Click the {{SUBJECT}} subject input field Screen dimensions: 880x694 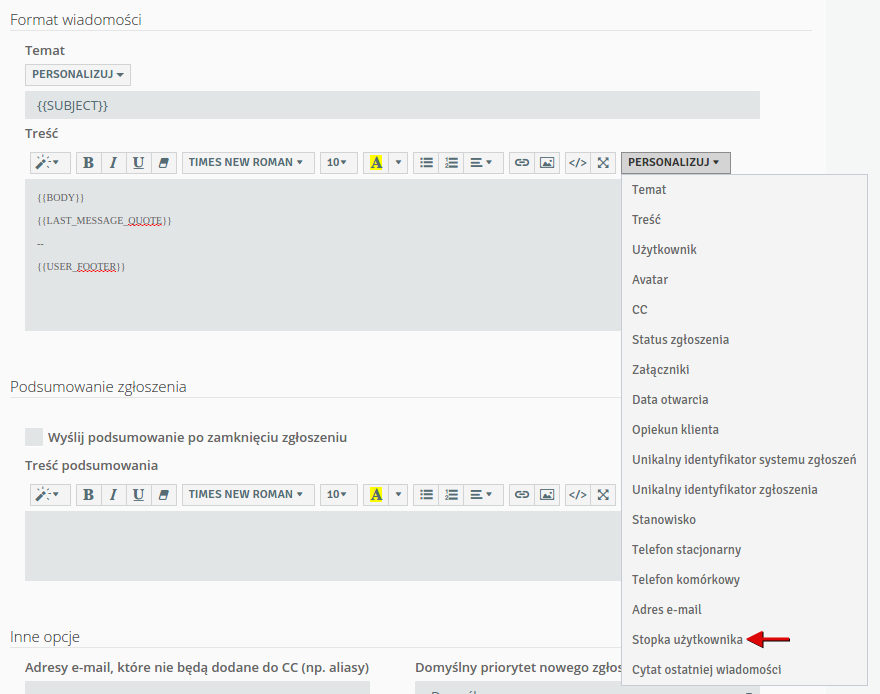click(x=392, y=105)
